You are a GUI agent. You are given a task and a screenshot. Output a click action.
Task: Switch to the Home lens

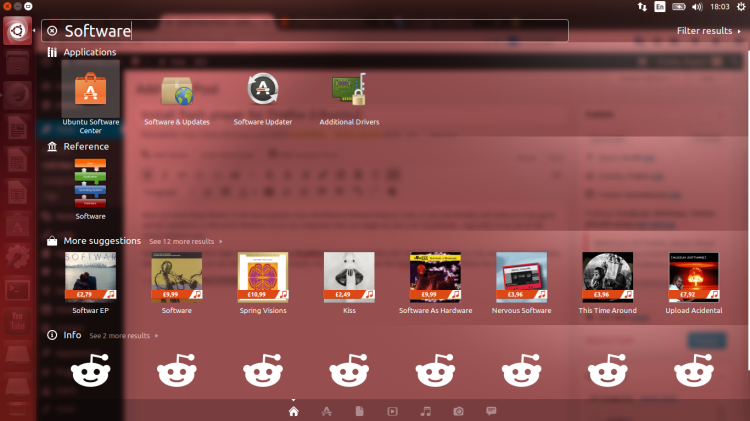(x=294, y=411)
